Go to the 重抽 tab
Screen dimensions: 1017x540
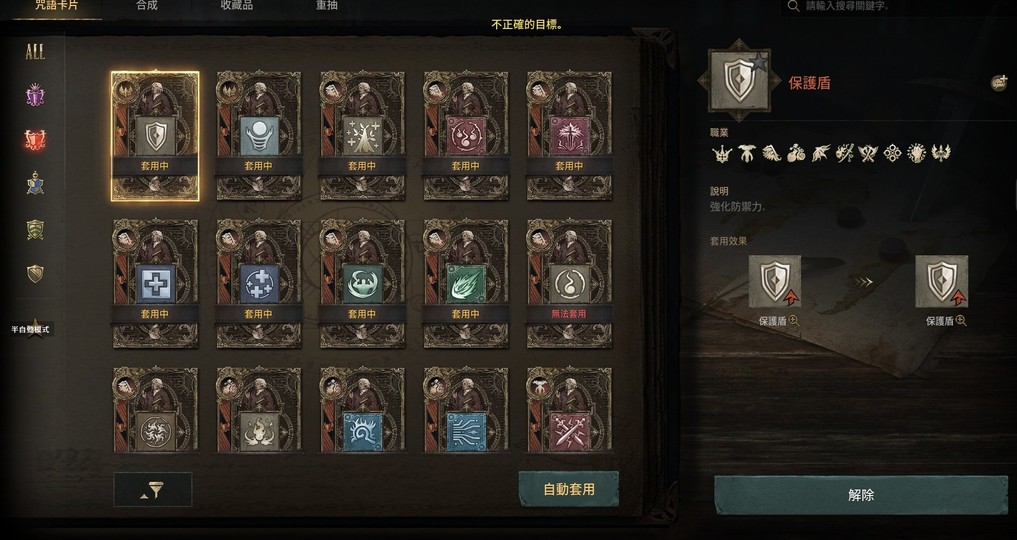pyautogui.click(x=326, y=6)
